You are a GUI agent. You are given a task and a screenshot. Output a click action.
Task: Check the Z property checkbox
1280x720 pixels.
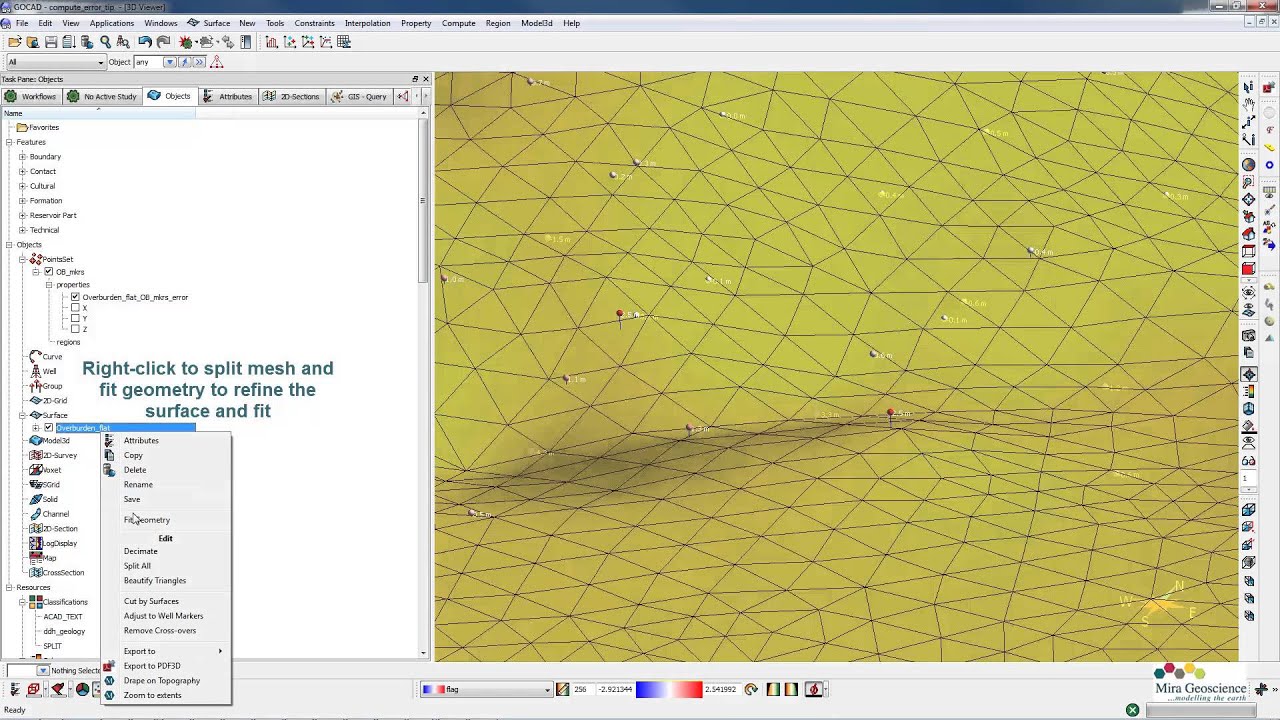pos(75,329)
